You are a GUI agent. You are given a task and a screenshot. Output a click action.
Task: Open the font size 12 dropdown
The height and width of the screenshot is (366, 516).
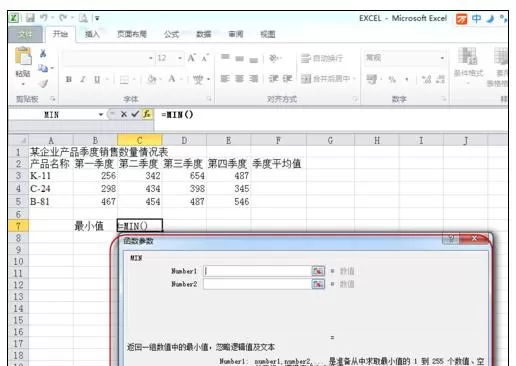[180, 58]
